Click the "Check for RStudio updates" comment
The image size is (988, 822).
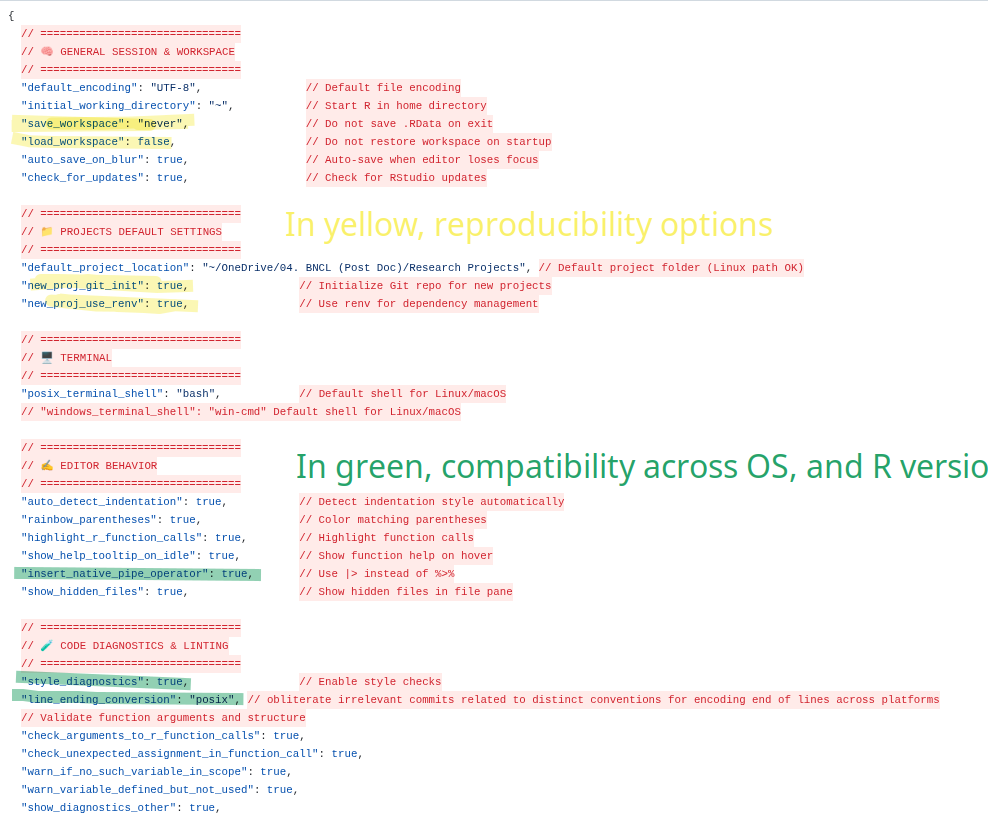click(x=396, y=178)
